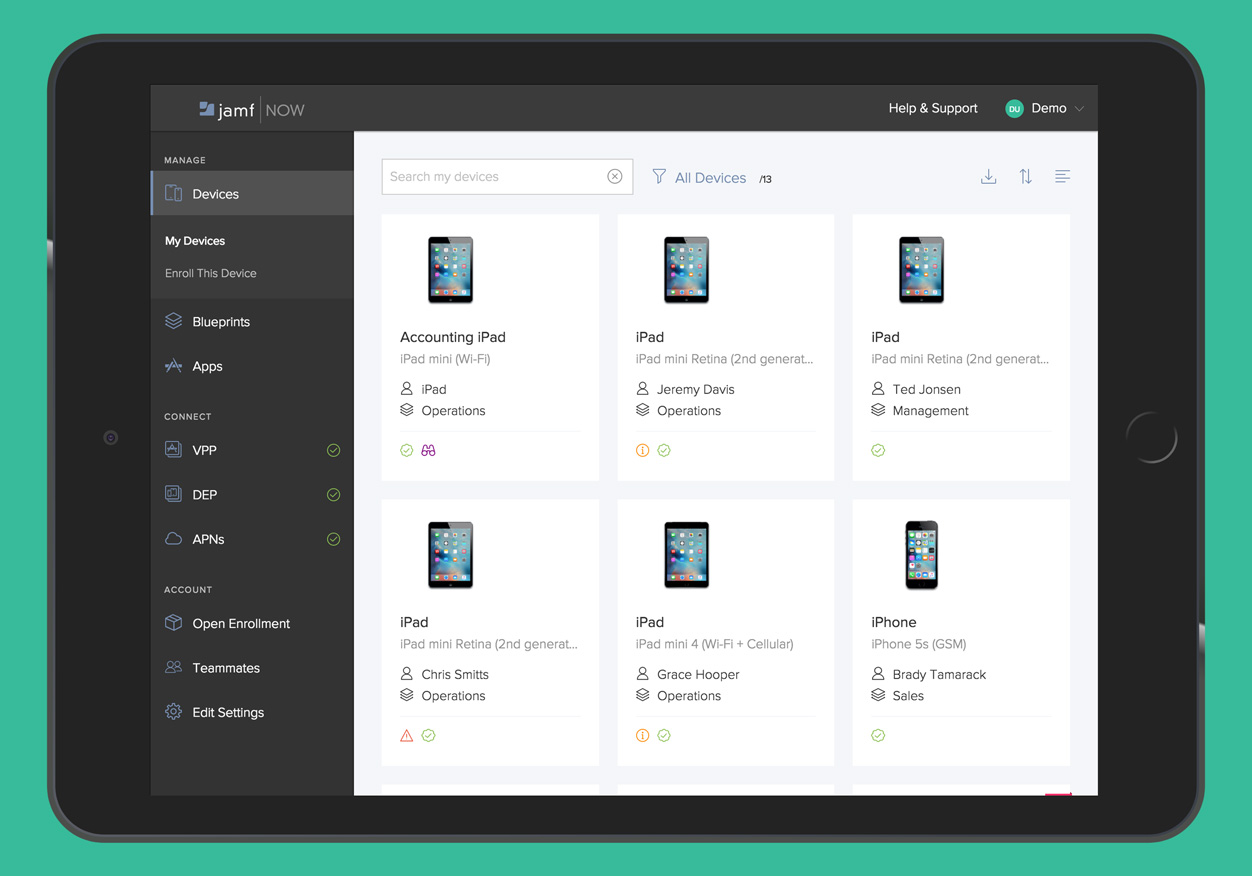Open Help & Support
This screenshot has width=1252, height=876.
coord(933,108)
